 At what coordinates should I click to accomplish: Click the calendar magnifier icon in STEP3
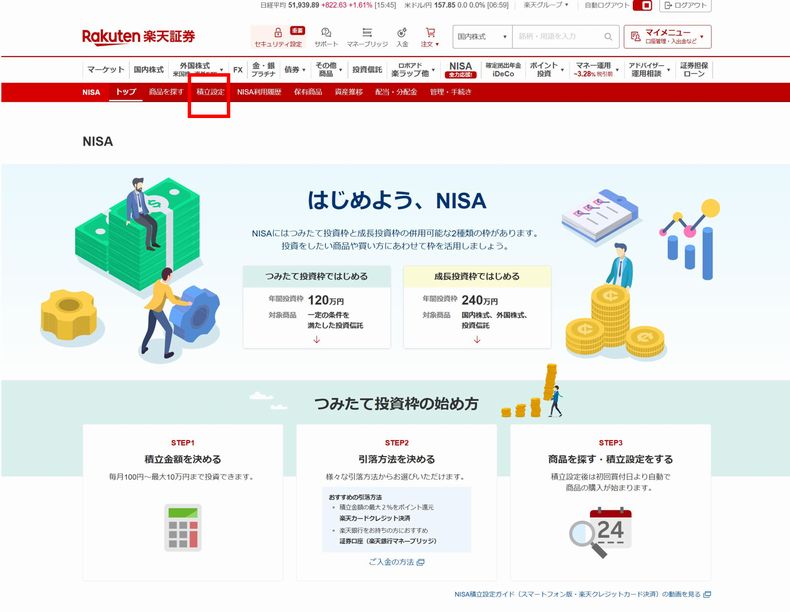601,532
